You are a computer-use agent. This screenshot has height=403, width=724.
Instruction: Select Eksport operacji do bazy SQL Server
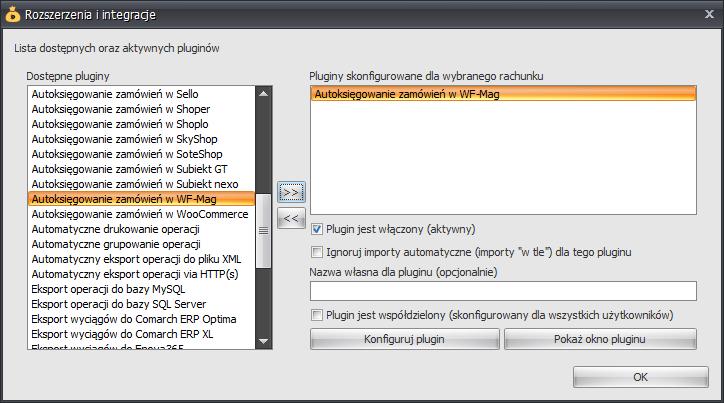point(141,304)
